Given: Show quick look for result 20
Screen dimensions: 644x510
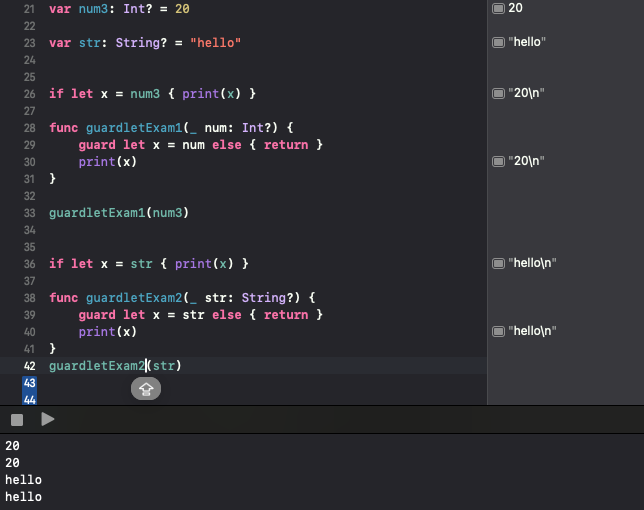Looking at the screenshot, I should pyautogui.click(x=498, y=8).
